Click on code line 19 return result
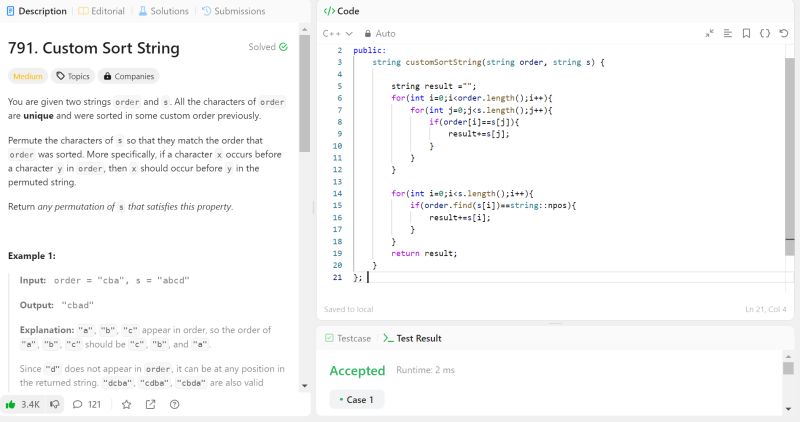Image resolution: width=800 pixels, height=422 pixels. [x=424, y=253]
